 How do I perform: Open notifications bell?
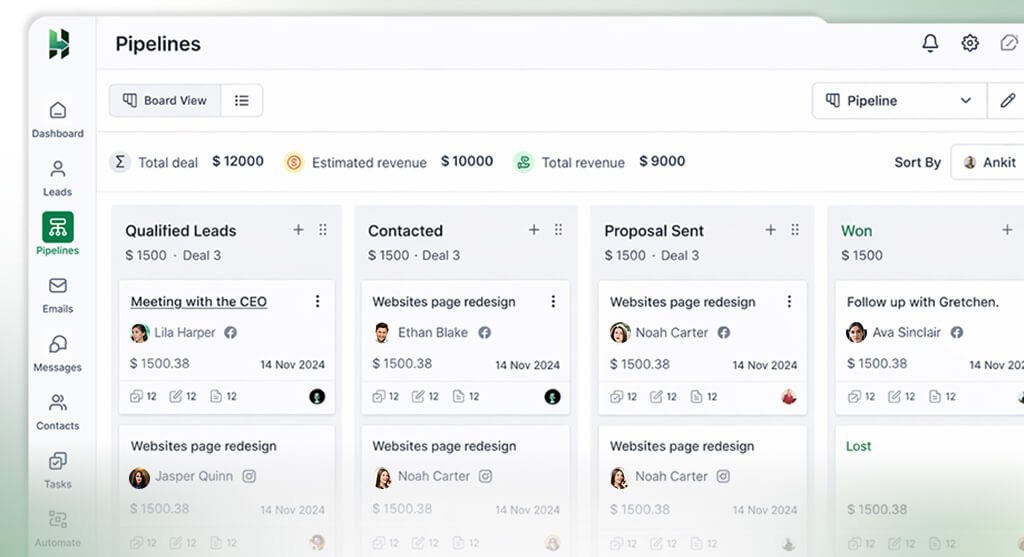(x=930, y=43)
